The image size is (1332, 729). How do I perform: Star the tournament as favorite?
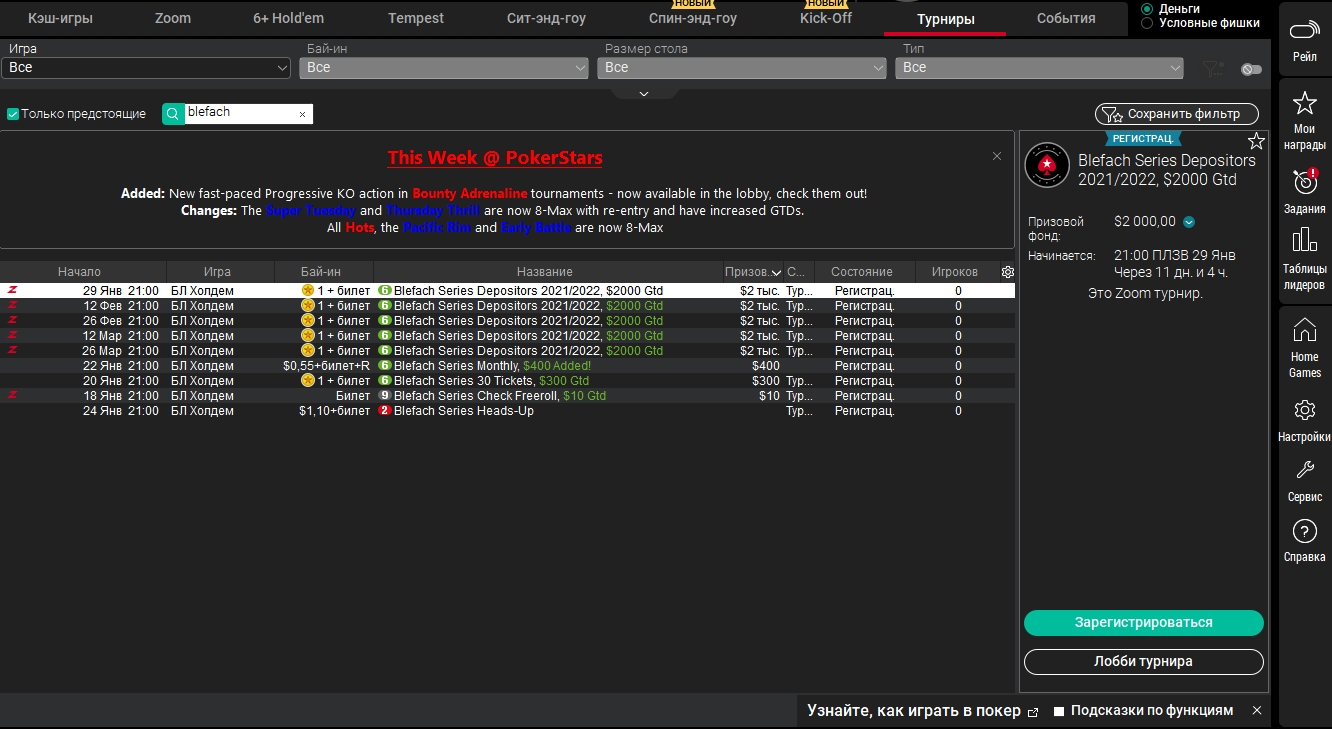tap(1256, 141)
